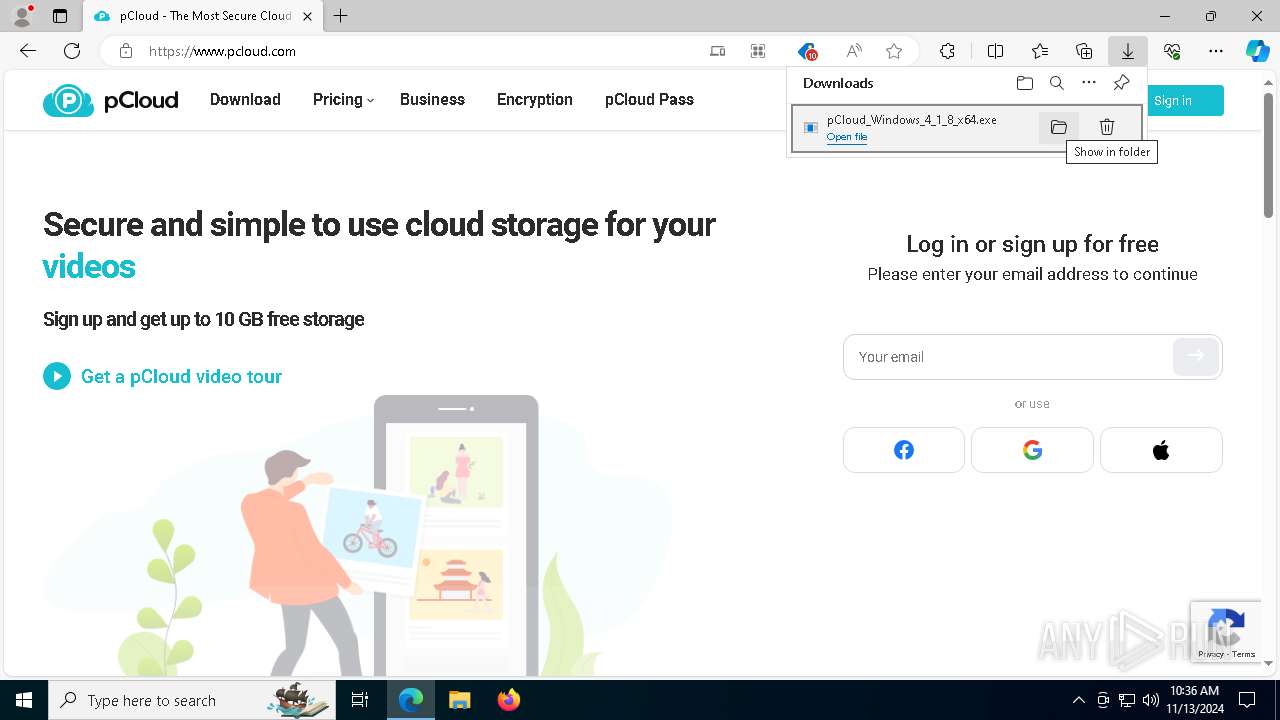This screenshot has height=720, width=1280.
Task: Reload the pCloud page
Action: 72,51
